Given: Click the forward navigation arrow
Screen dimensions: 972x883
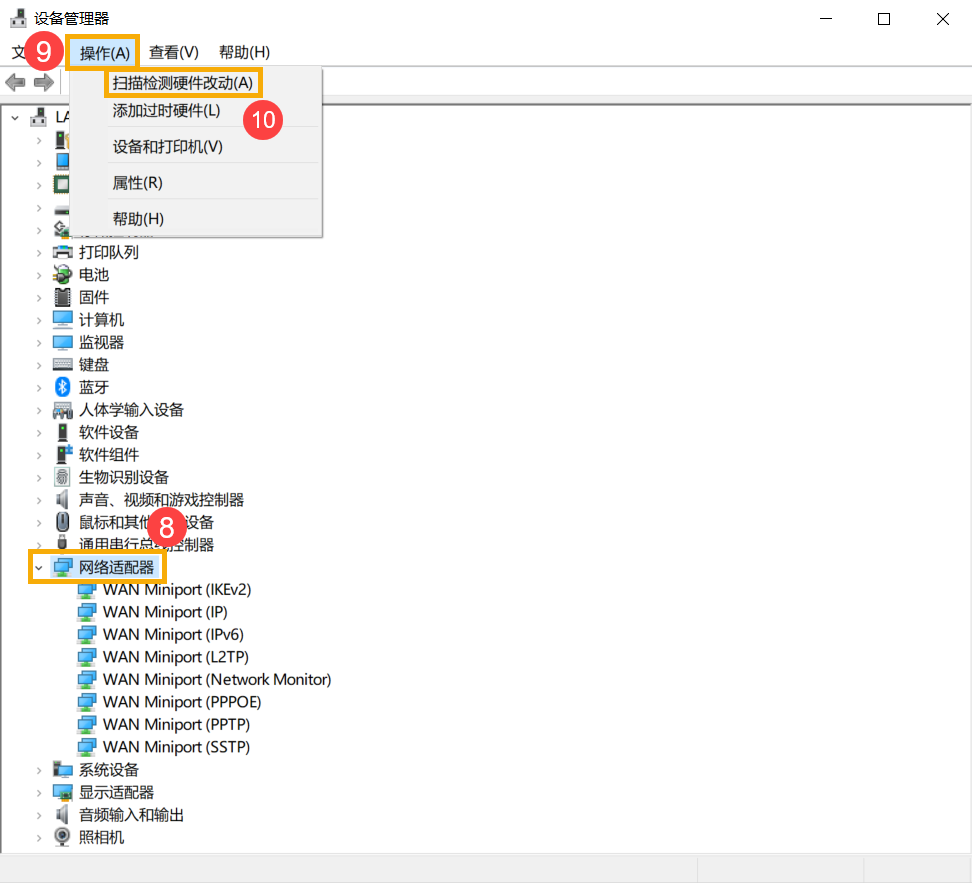Looking at the screenshot, I should point(42,82).
